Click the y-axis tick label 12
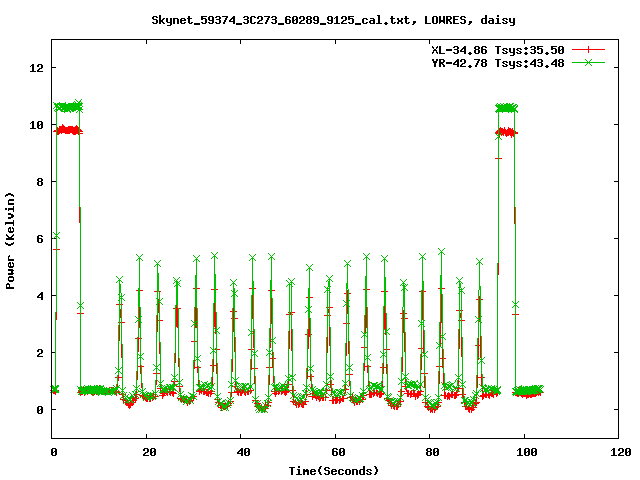 pyautogui.click(x=36, y=68)
